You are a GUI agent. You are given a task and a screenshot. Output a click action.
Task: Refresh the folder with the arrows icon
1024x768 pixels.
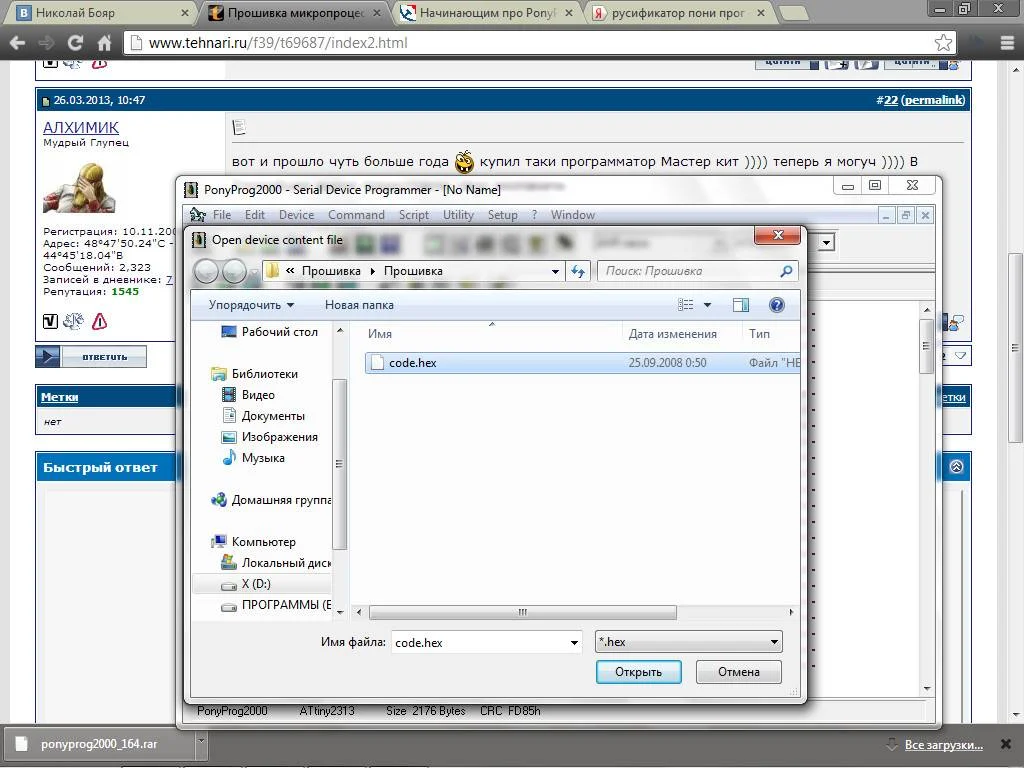(578, 271)
